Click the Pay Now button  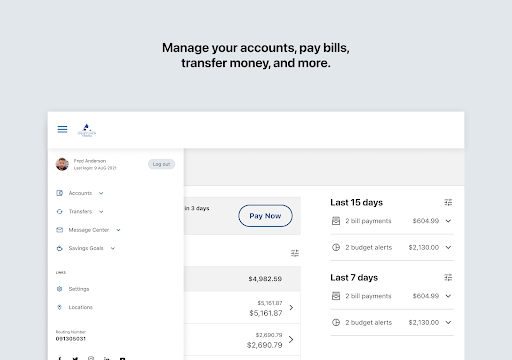click(x=265, y=216)
